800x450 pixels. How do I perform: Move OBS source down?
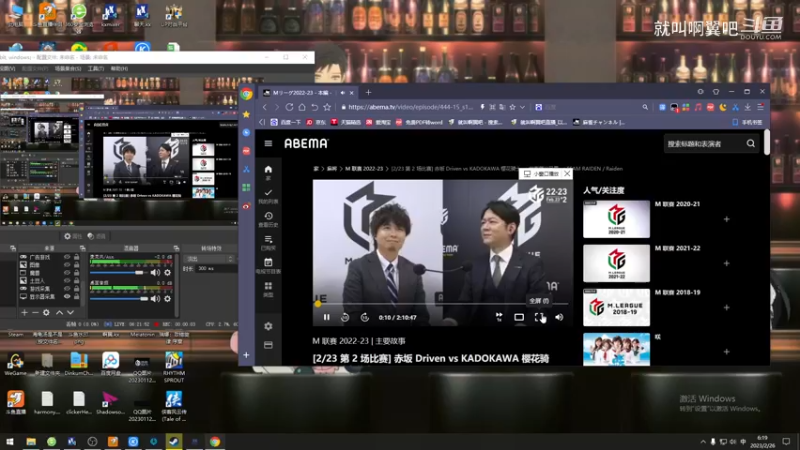(x=70, y=312)
